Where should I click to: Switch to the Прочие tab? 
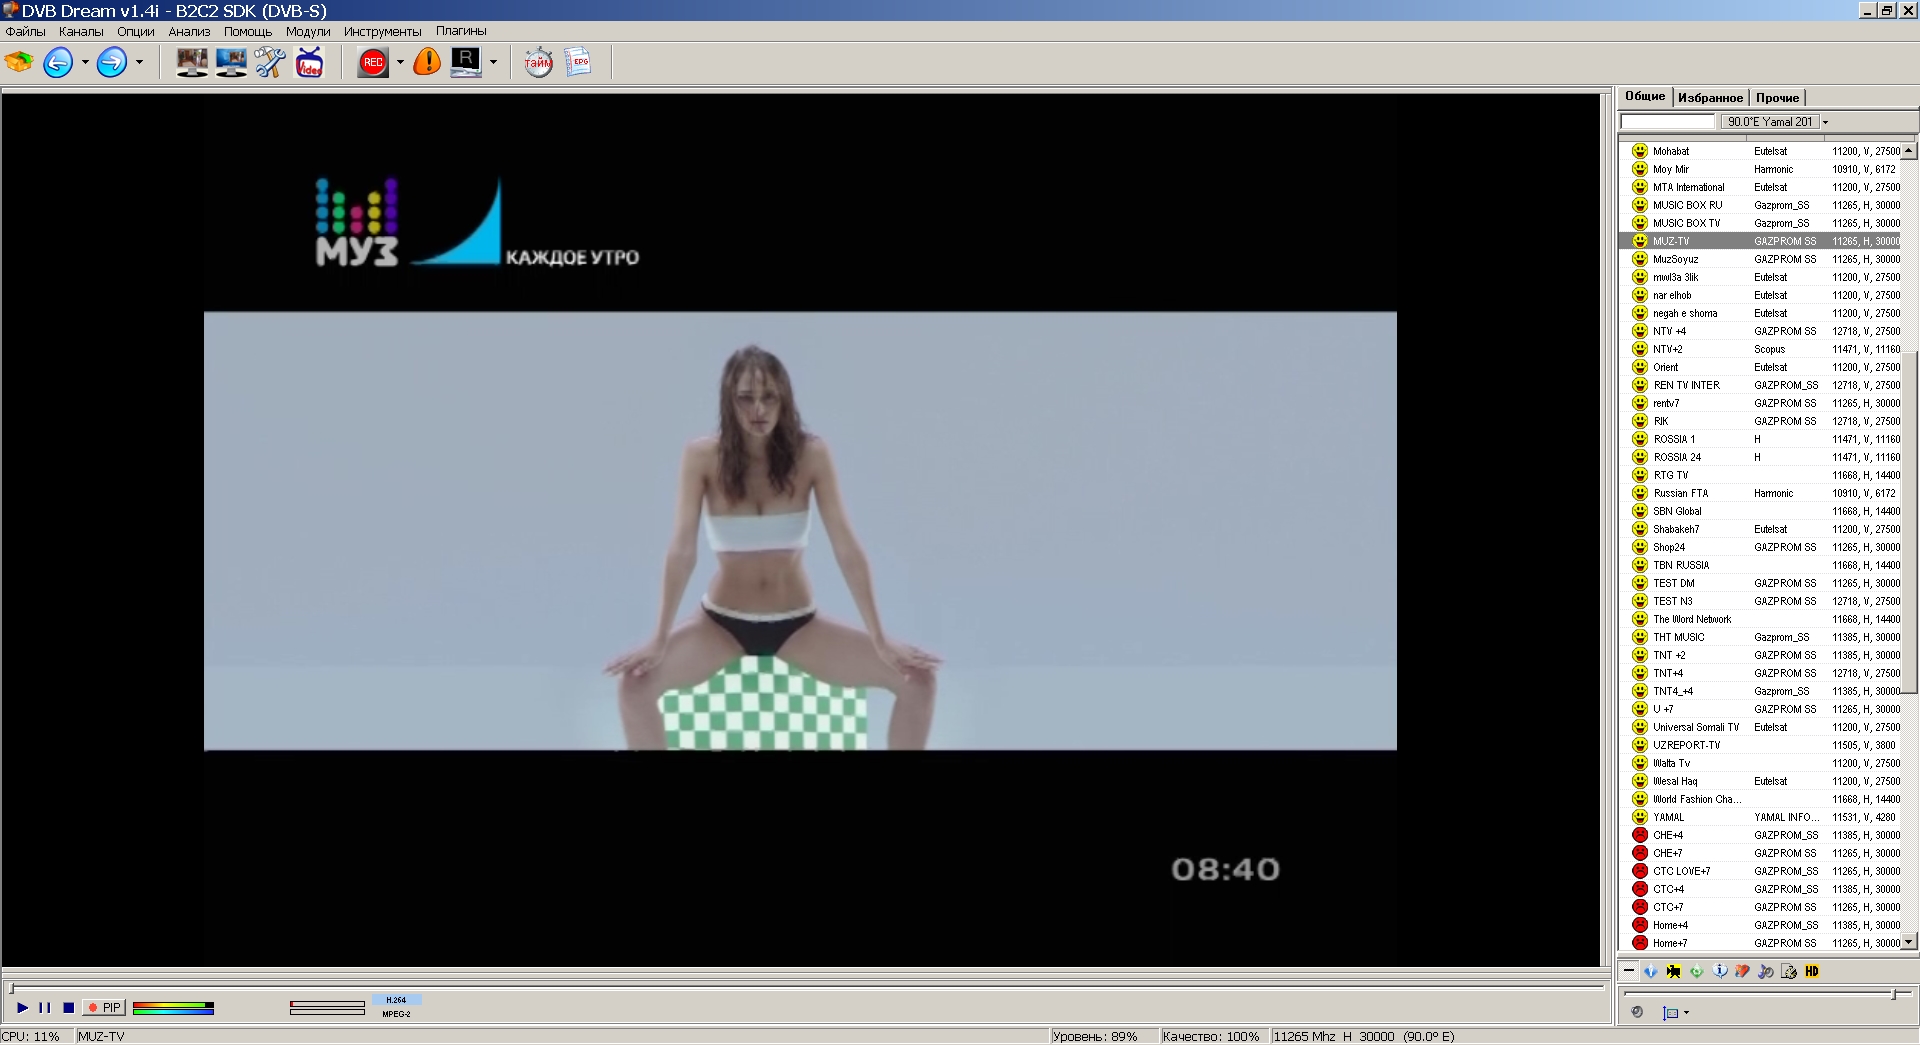click(x=1777, y=97)
